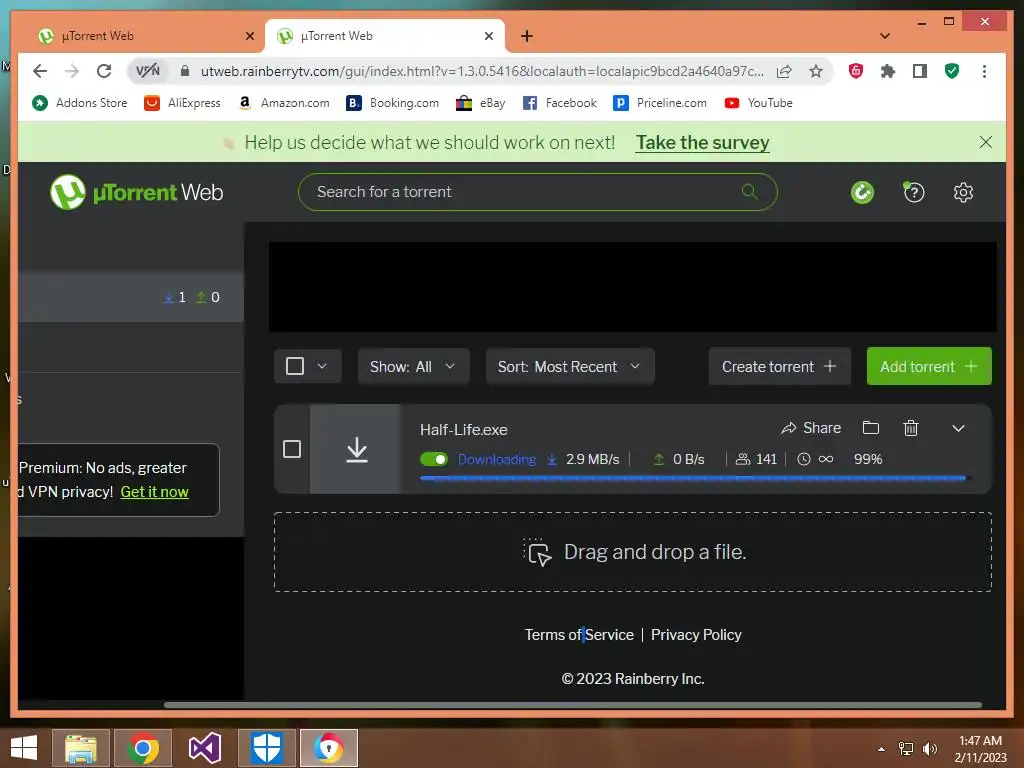Viewport: 1024px width, 768px height.
Task: Click the search magnifier icon
Action: point(749,191)
